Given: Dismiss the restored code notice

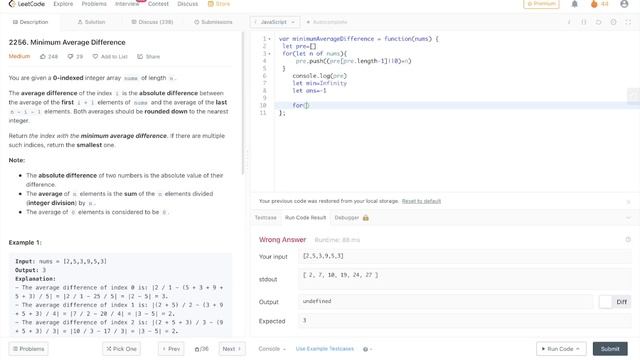Looking at the screenshot, I should click(x=628, y=202).
